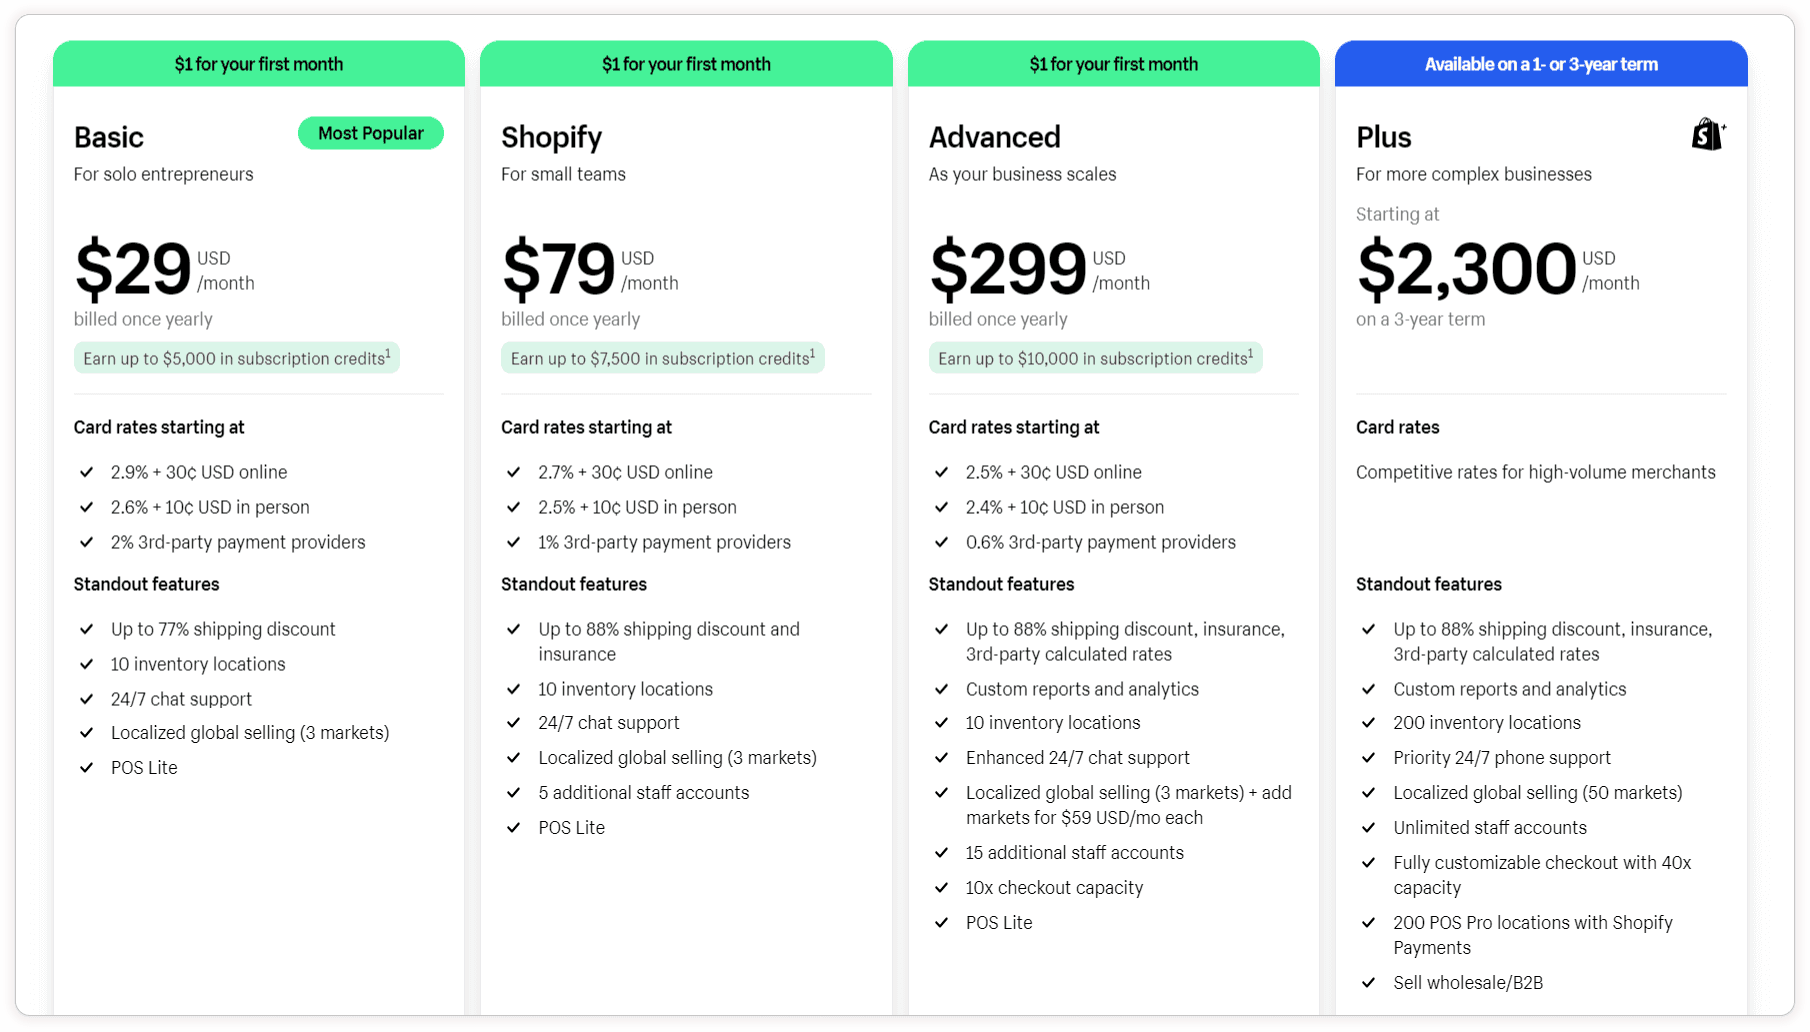Click the $2,300 Plus plan price
Viewport: 1810px width, 1032px height.
[x=1466, y=269]
